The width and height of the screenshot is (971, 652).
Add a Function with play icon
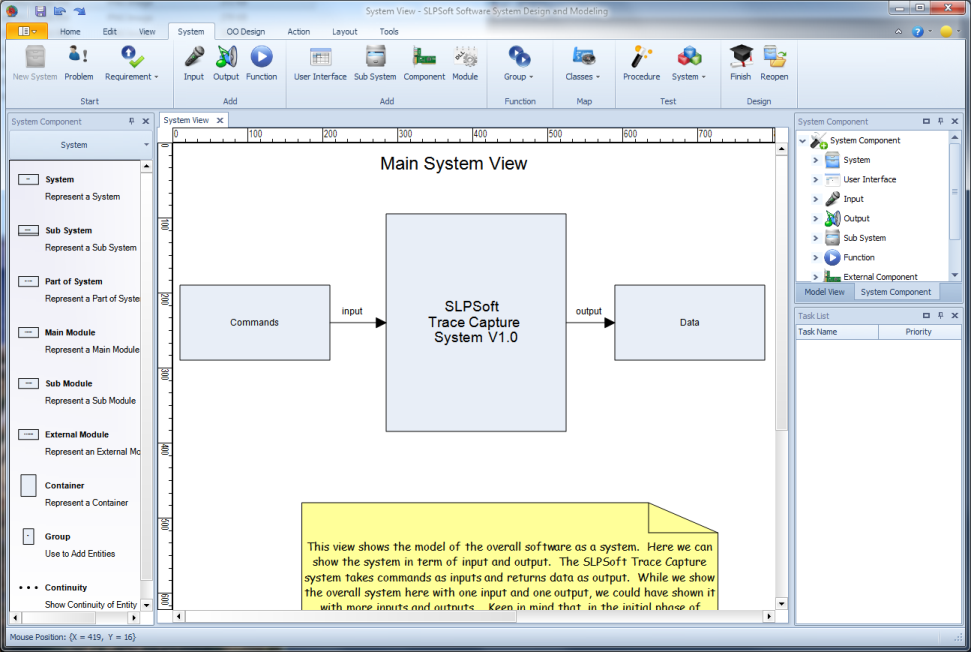(261, 63)
